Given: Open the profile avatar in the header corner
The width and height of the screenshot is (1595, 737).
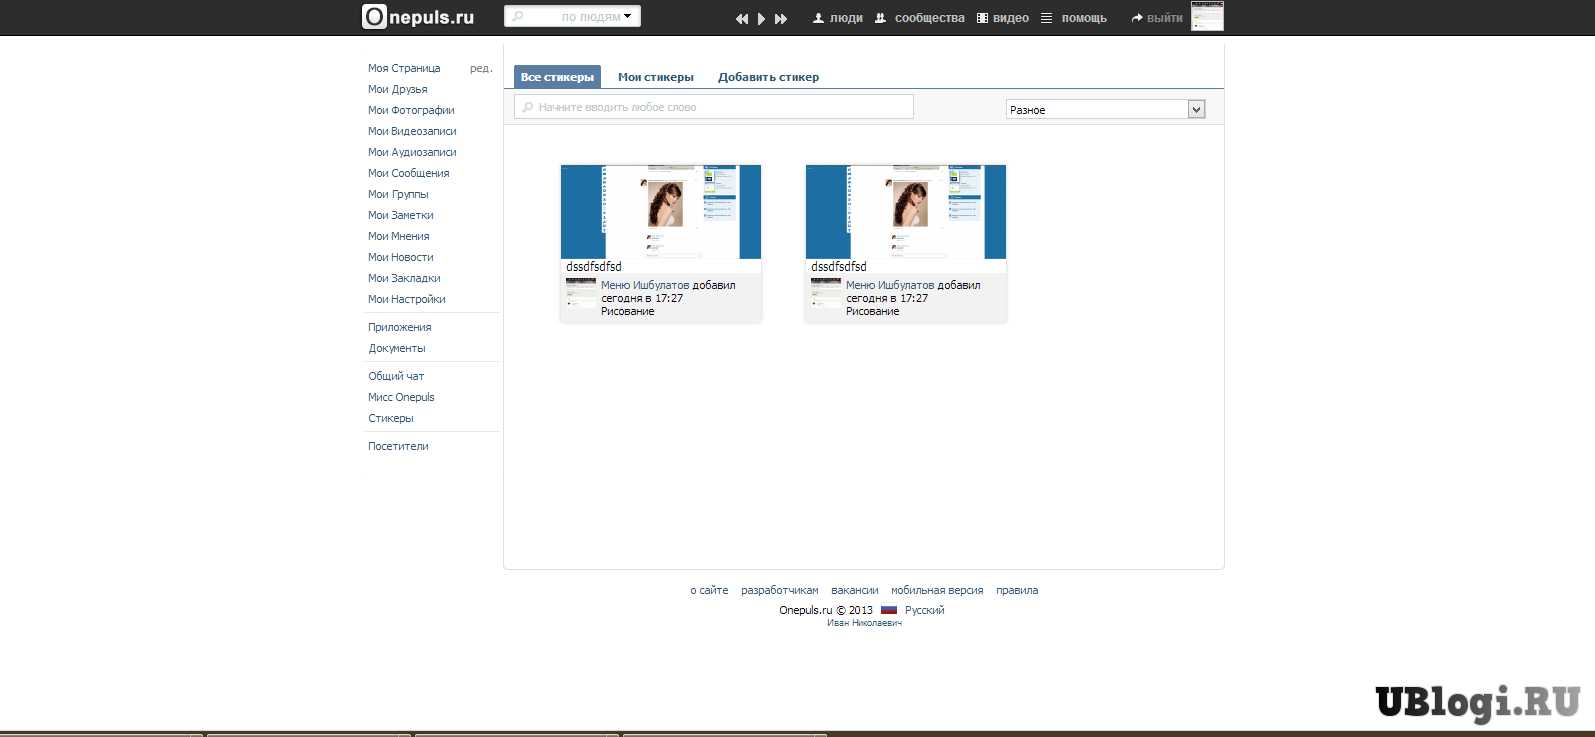Looking at the screenshot, I should (1207, 16).
